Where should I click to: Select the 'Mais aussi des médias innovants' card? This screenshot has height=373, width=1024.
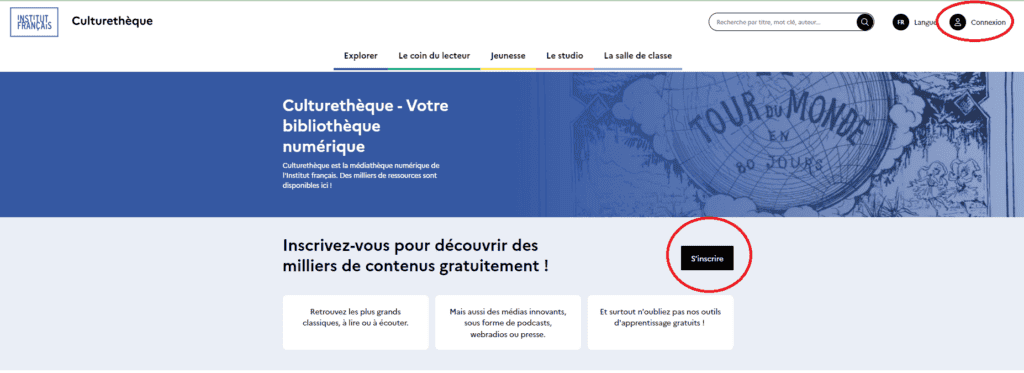pyautogui.click(x=508, y=322)
